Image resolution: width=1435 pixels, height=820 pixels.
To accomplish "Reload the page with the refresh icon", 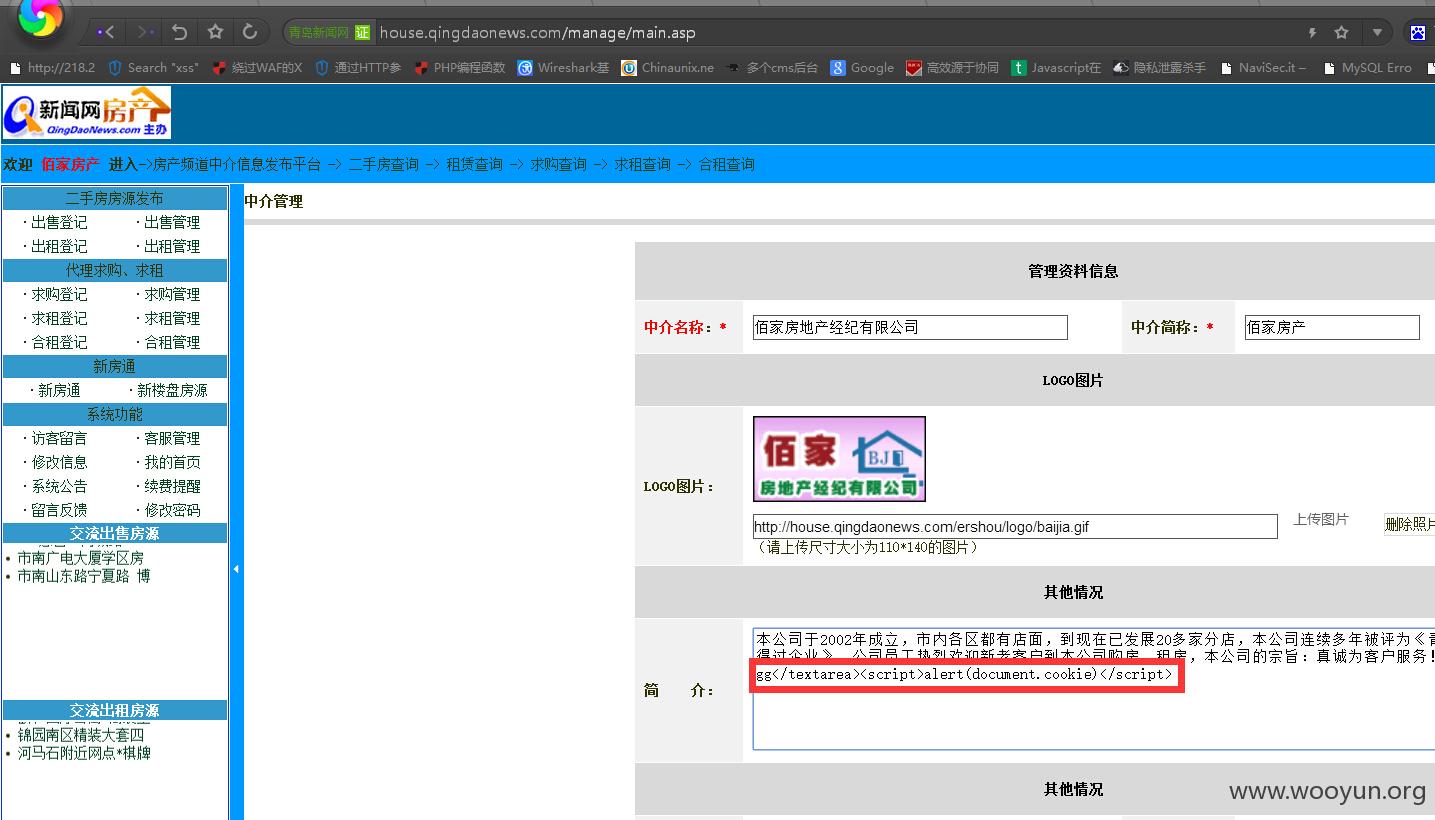I will tap(250, 32).
